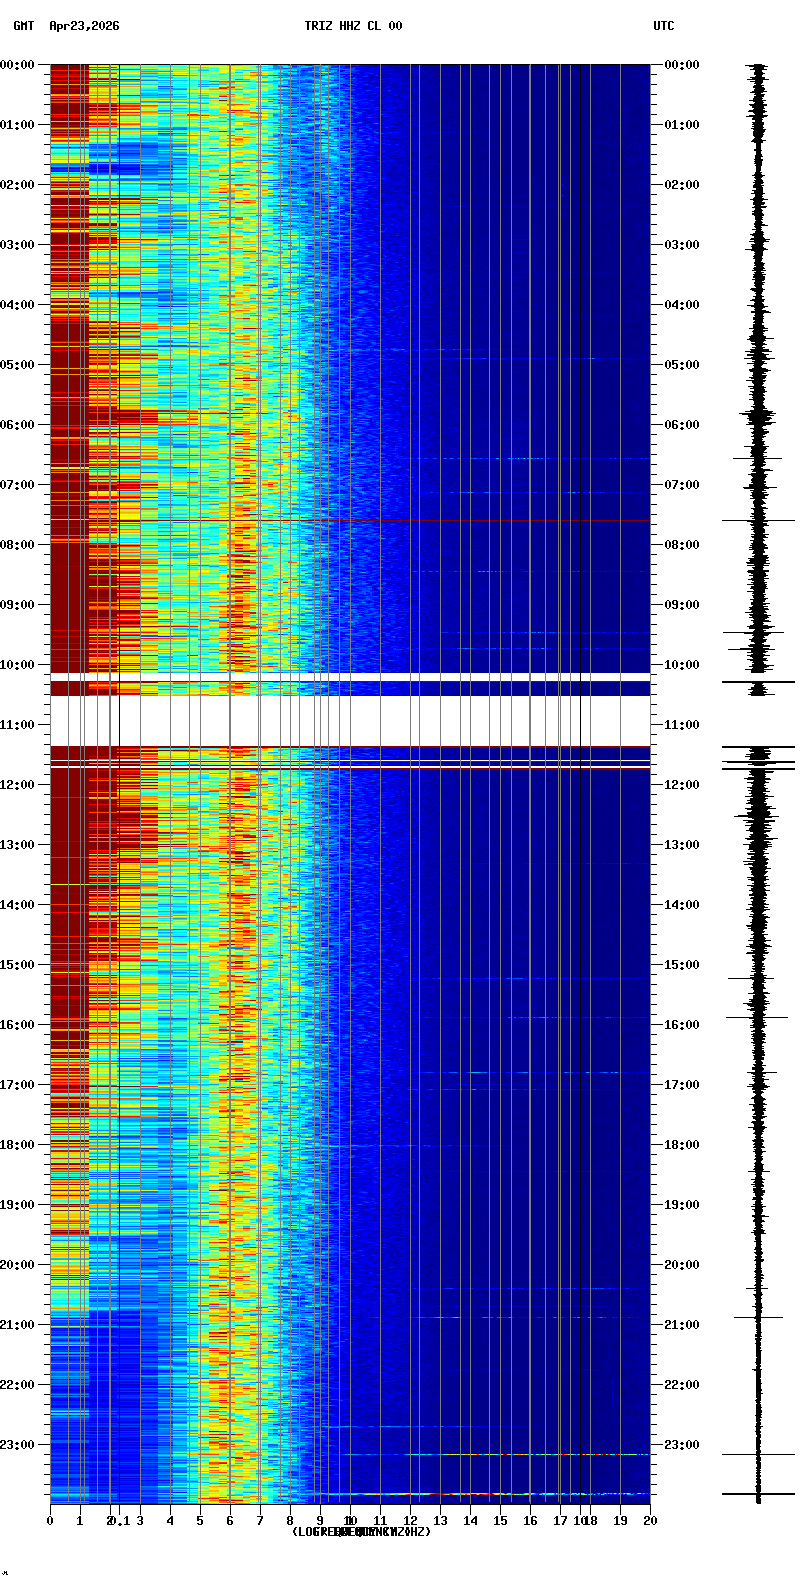This screenshot has height=1584, width=802.
Task: Click the 0 Hz tick label on frequency axis
Action: pyautogui.click(x=50, y=1521)
